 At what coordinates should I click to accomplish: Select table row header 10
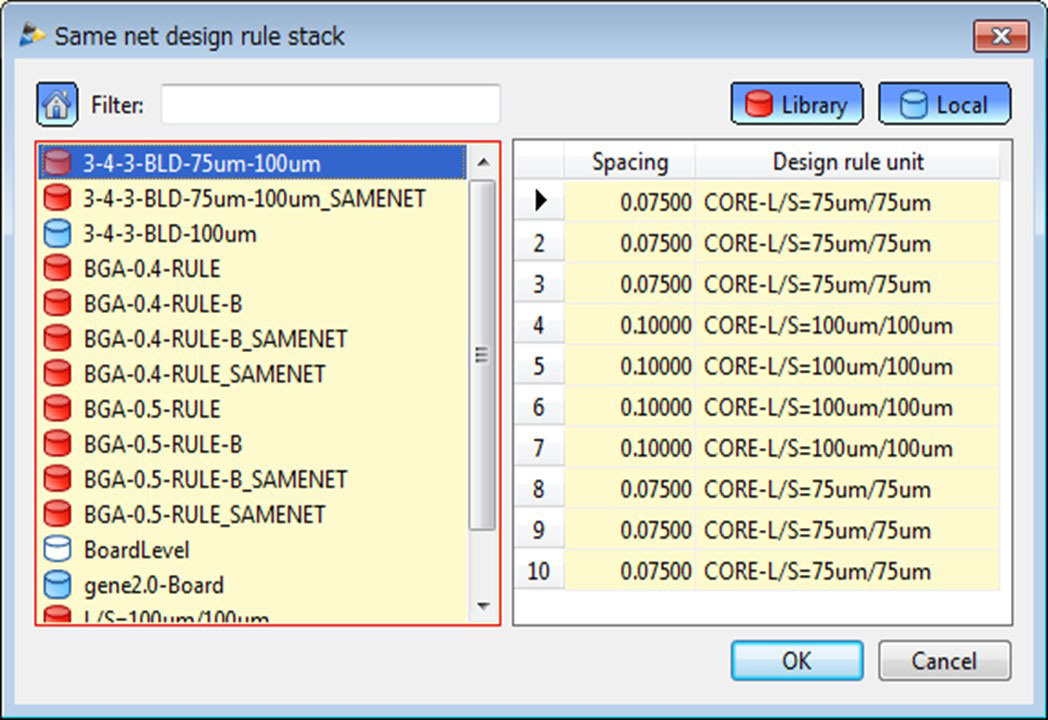point(539,571)
